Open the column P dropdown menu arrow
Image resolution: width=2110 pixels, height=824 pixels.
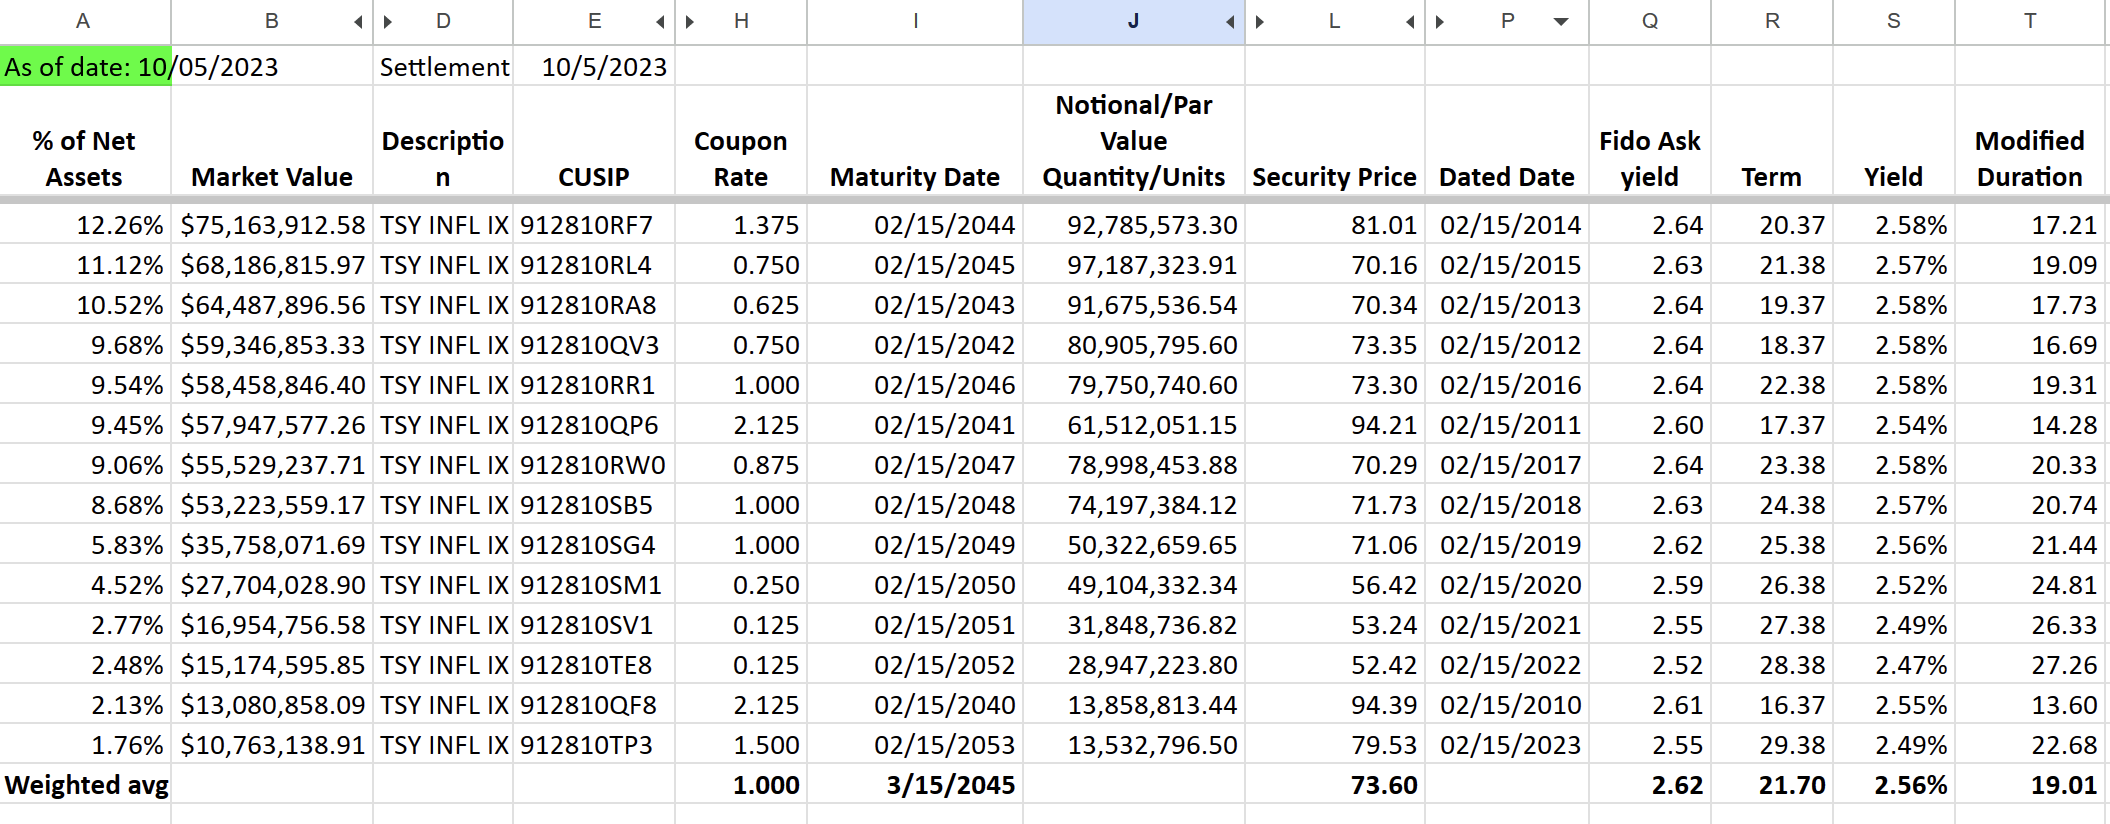point(1561,22)
